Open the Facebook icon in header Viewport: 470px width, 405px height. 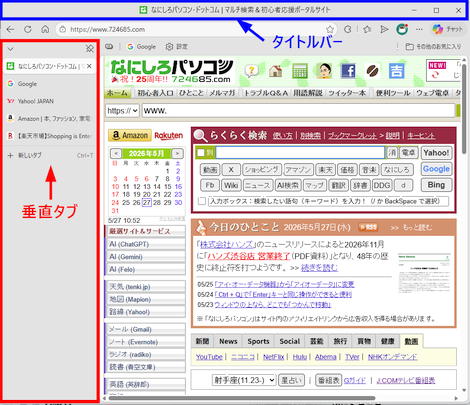coord(348,71)
